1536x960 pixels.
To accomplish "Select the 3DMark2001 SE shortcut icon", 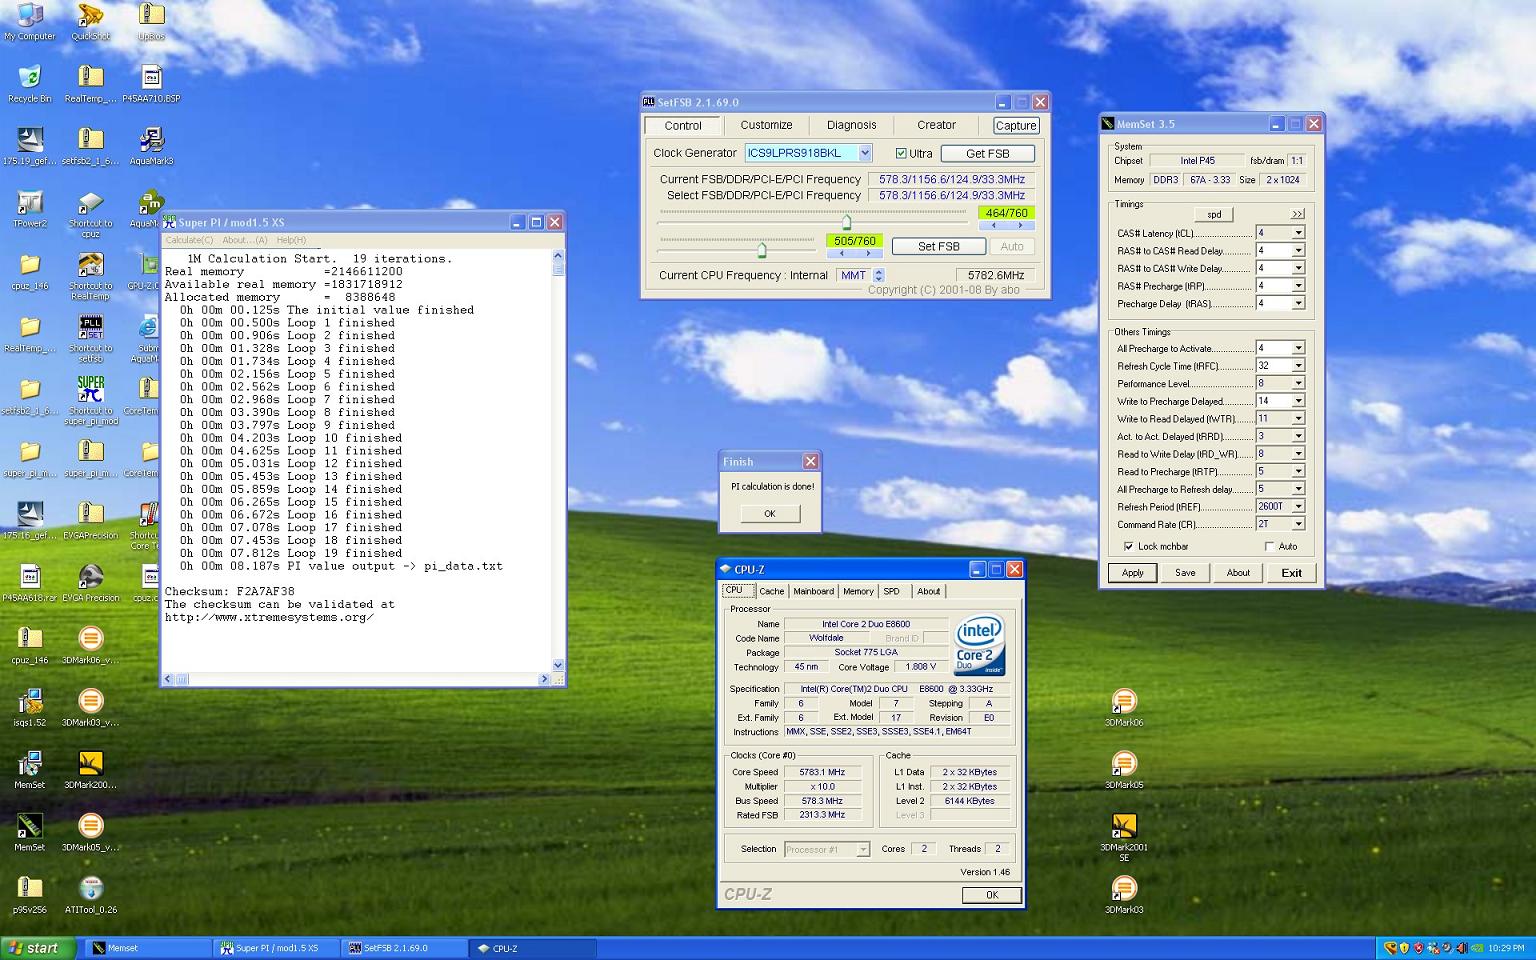I will (1124, 837).
